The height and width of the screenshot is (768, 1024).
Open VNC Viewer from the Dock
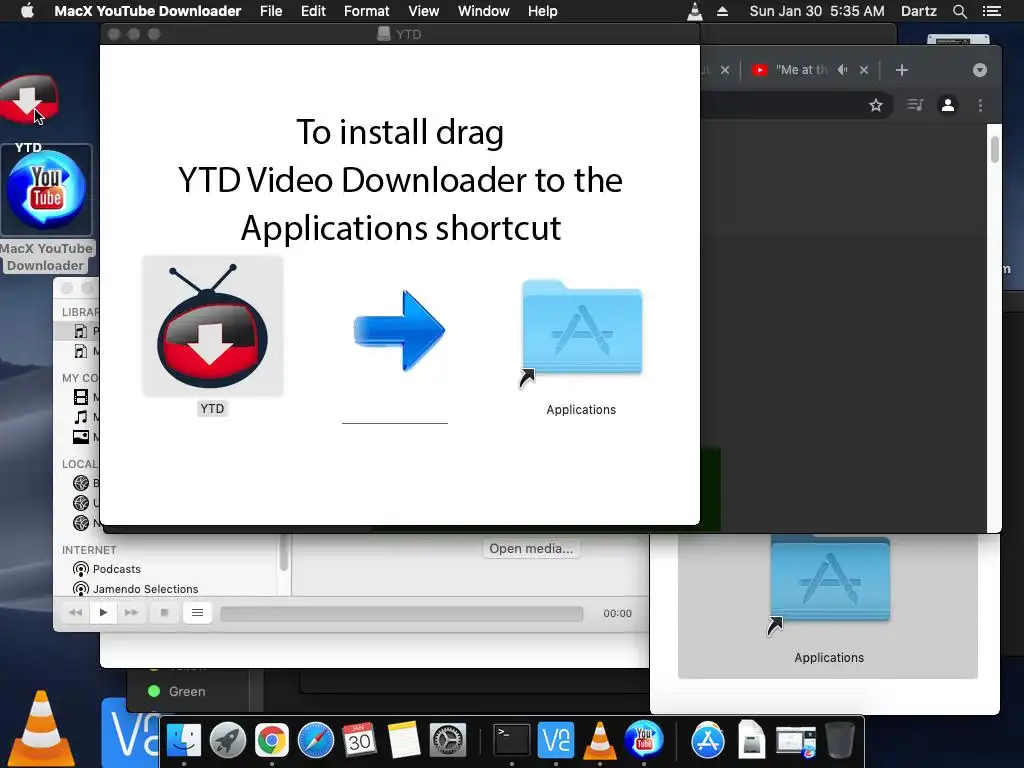pyautogui.click(x=556, y=740)
